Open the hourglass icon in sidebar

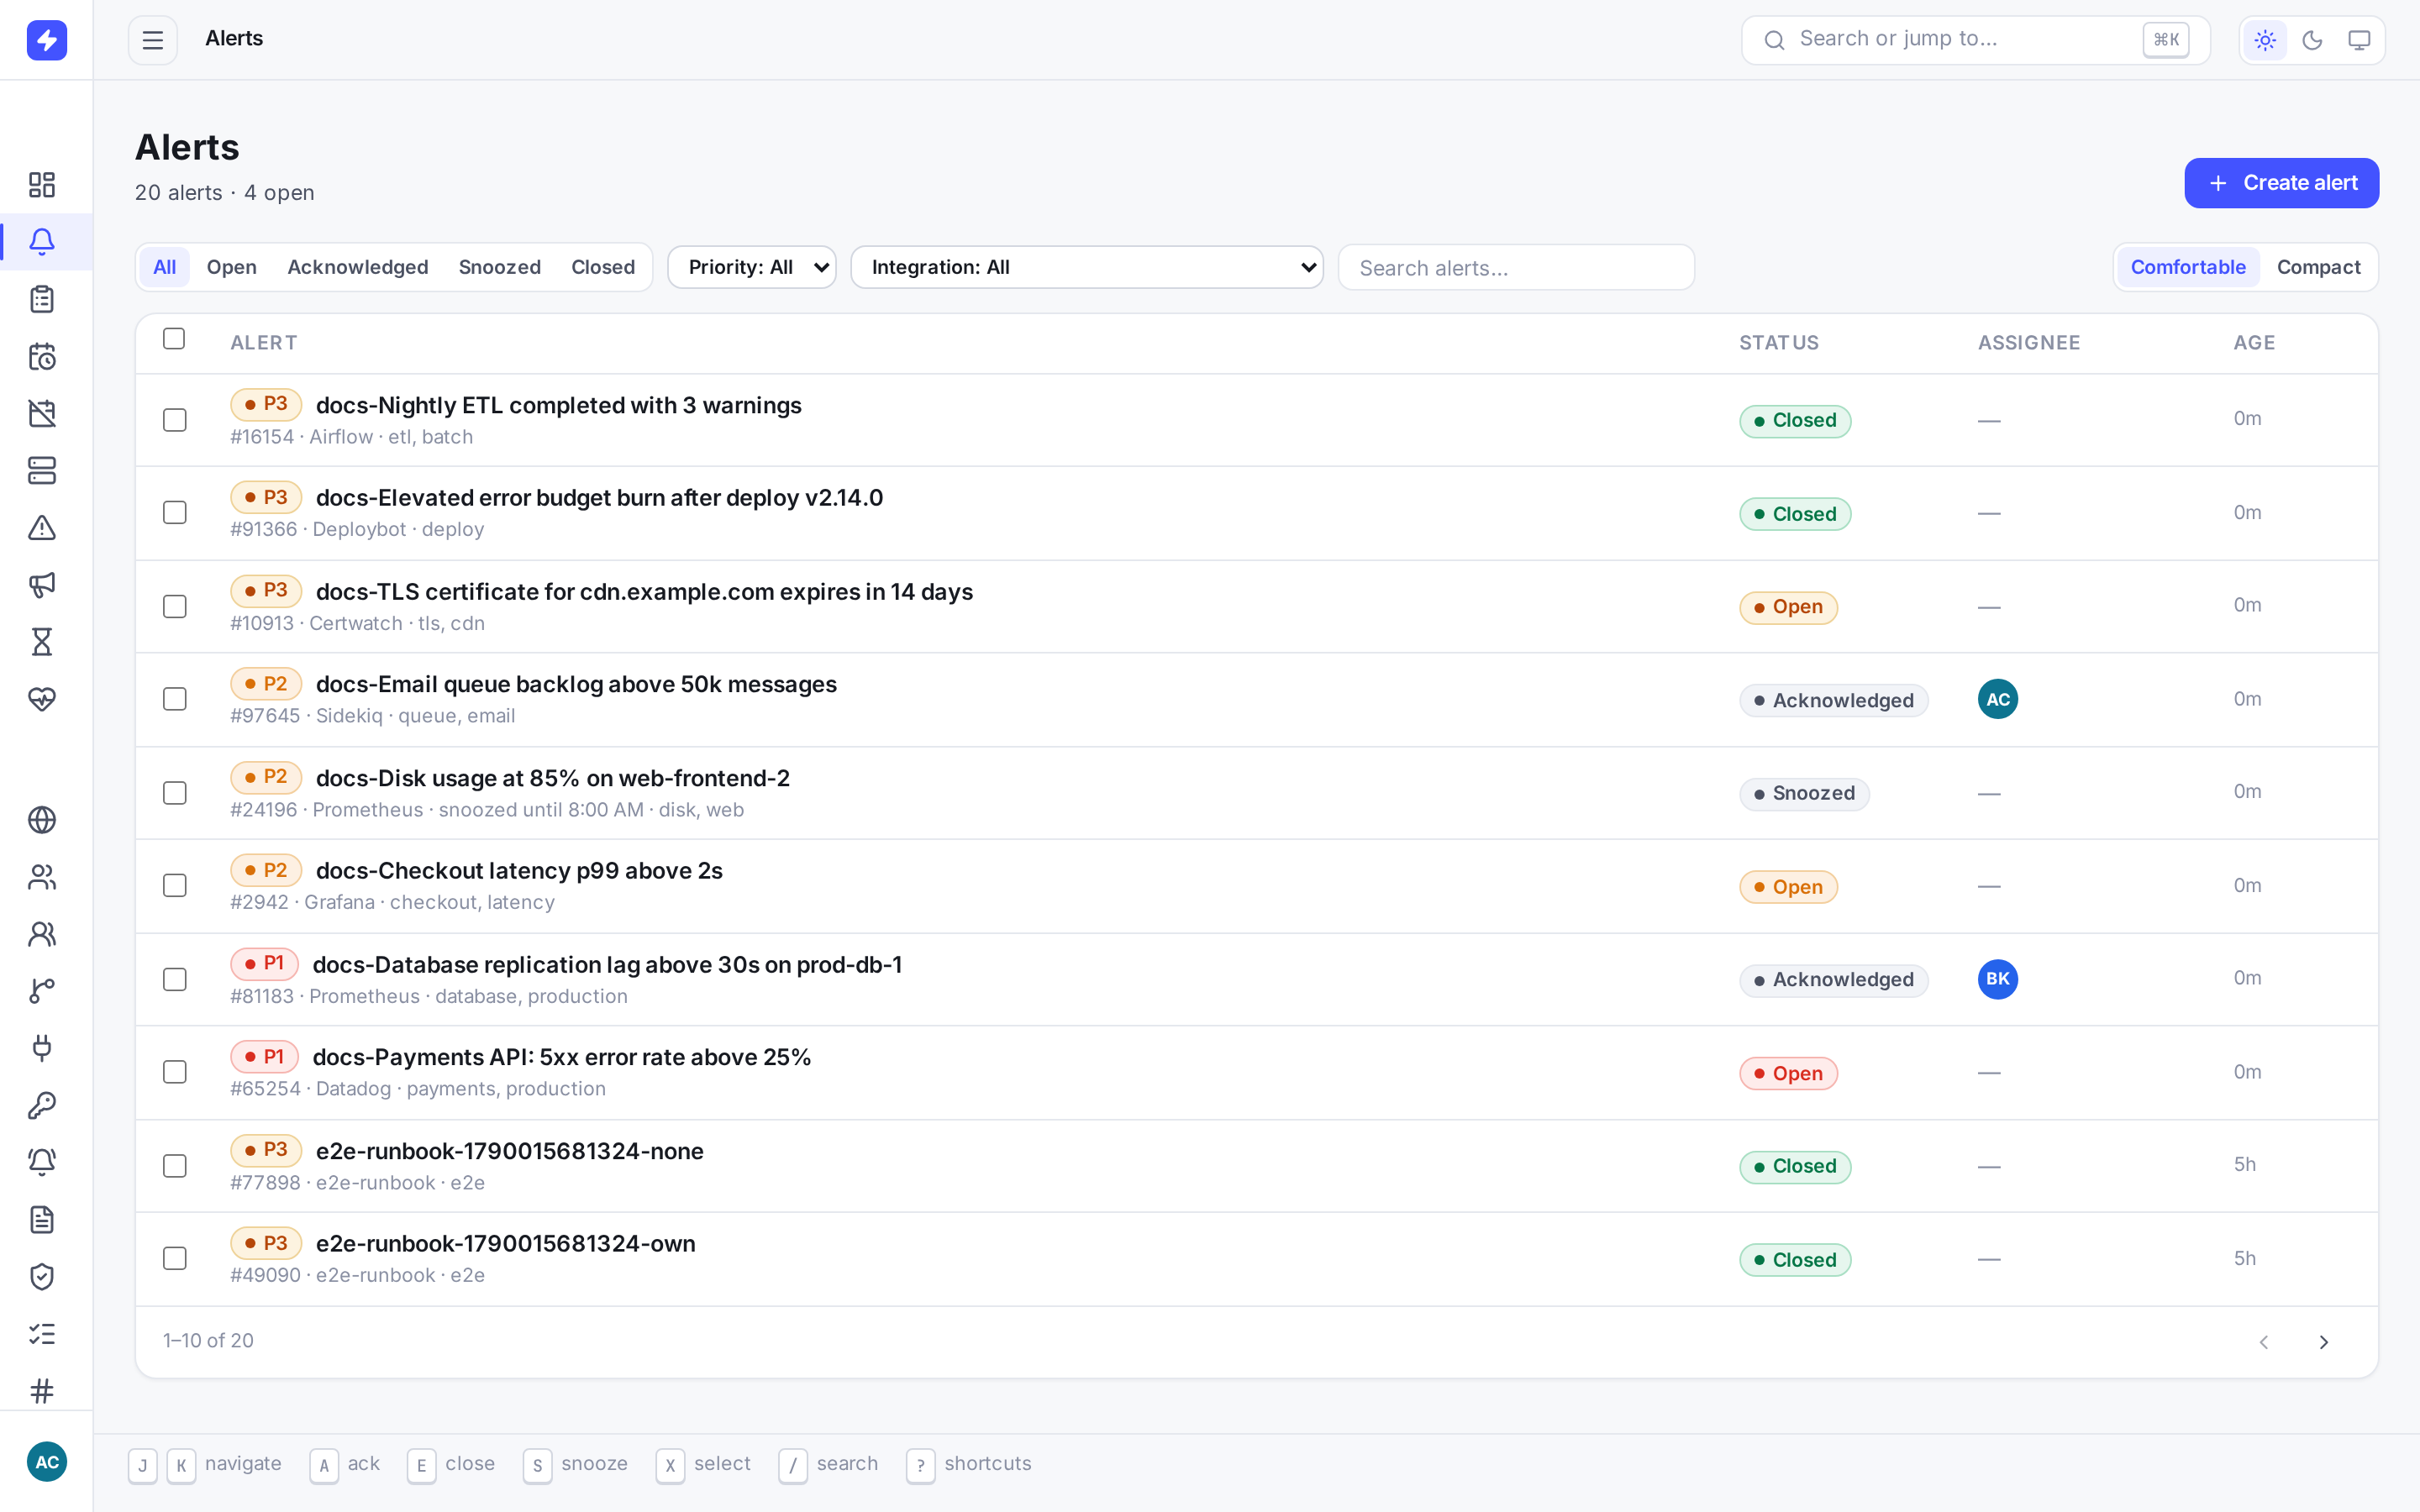coord(42,642)
